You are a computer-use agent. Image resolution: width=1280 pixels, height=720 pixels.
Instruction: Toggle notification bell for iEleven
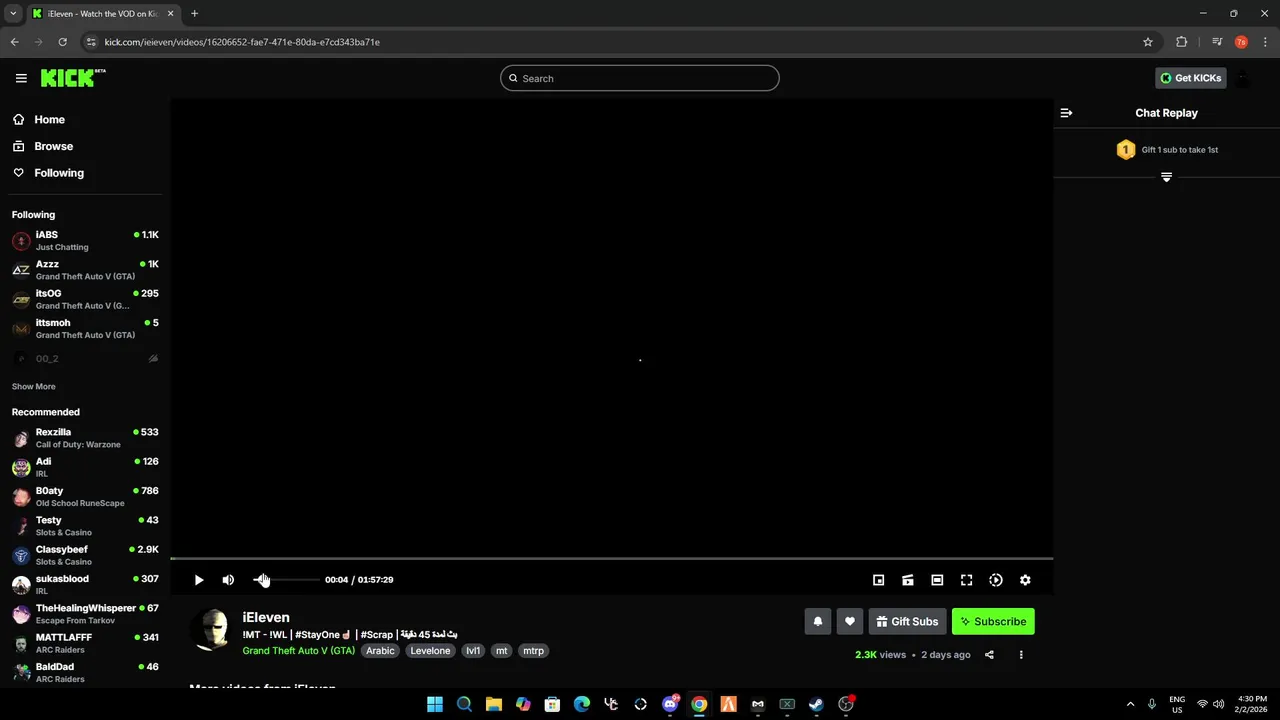coord(818,621)
